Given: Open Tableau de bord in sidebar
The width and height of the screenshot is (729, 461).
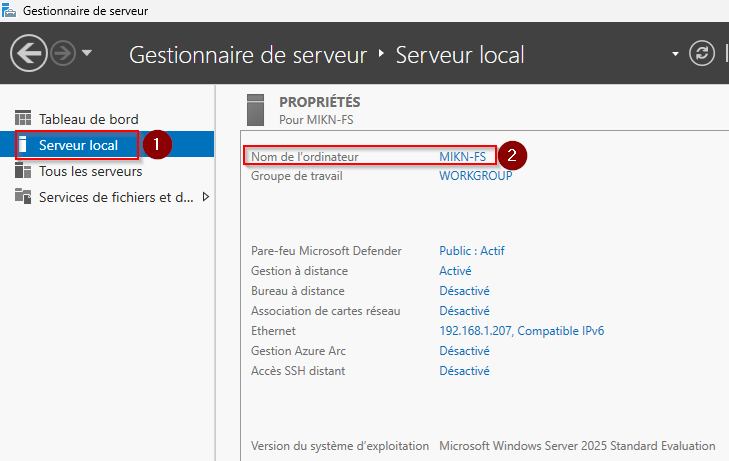Looking at the screenshot, I should coord(88,119).
